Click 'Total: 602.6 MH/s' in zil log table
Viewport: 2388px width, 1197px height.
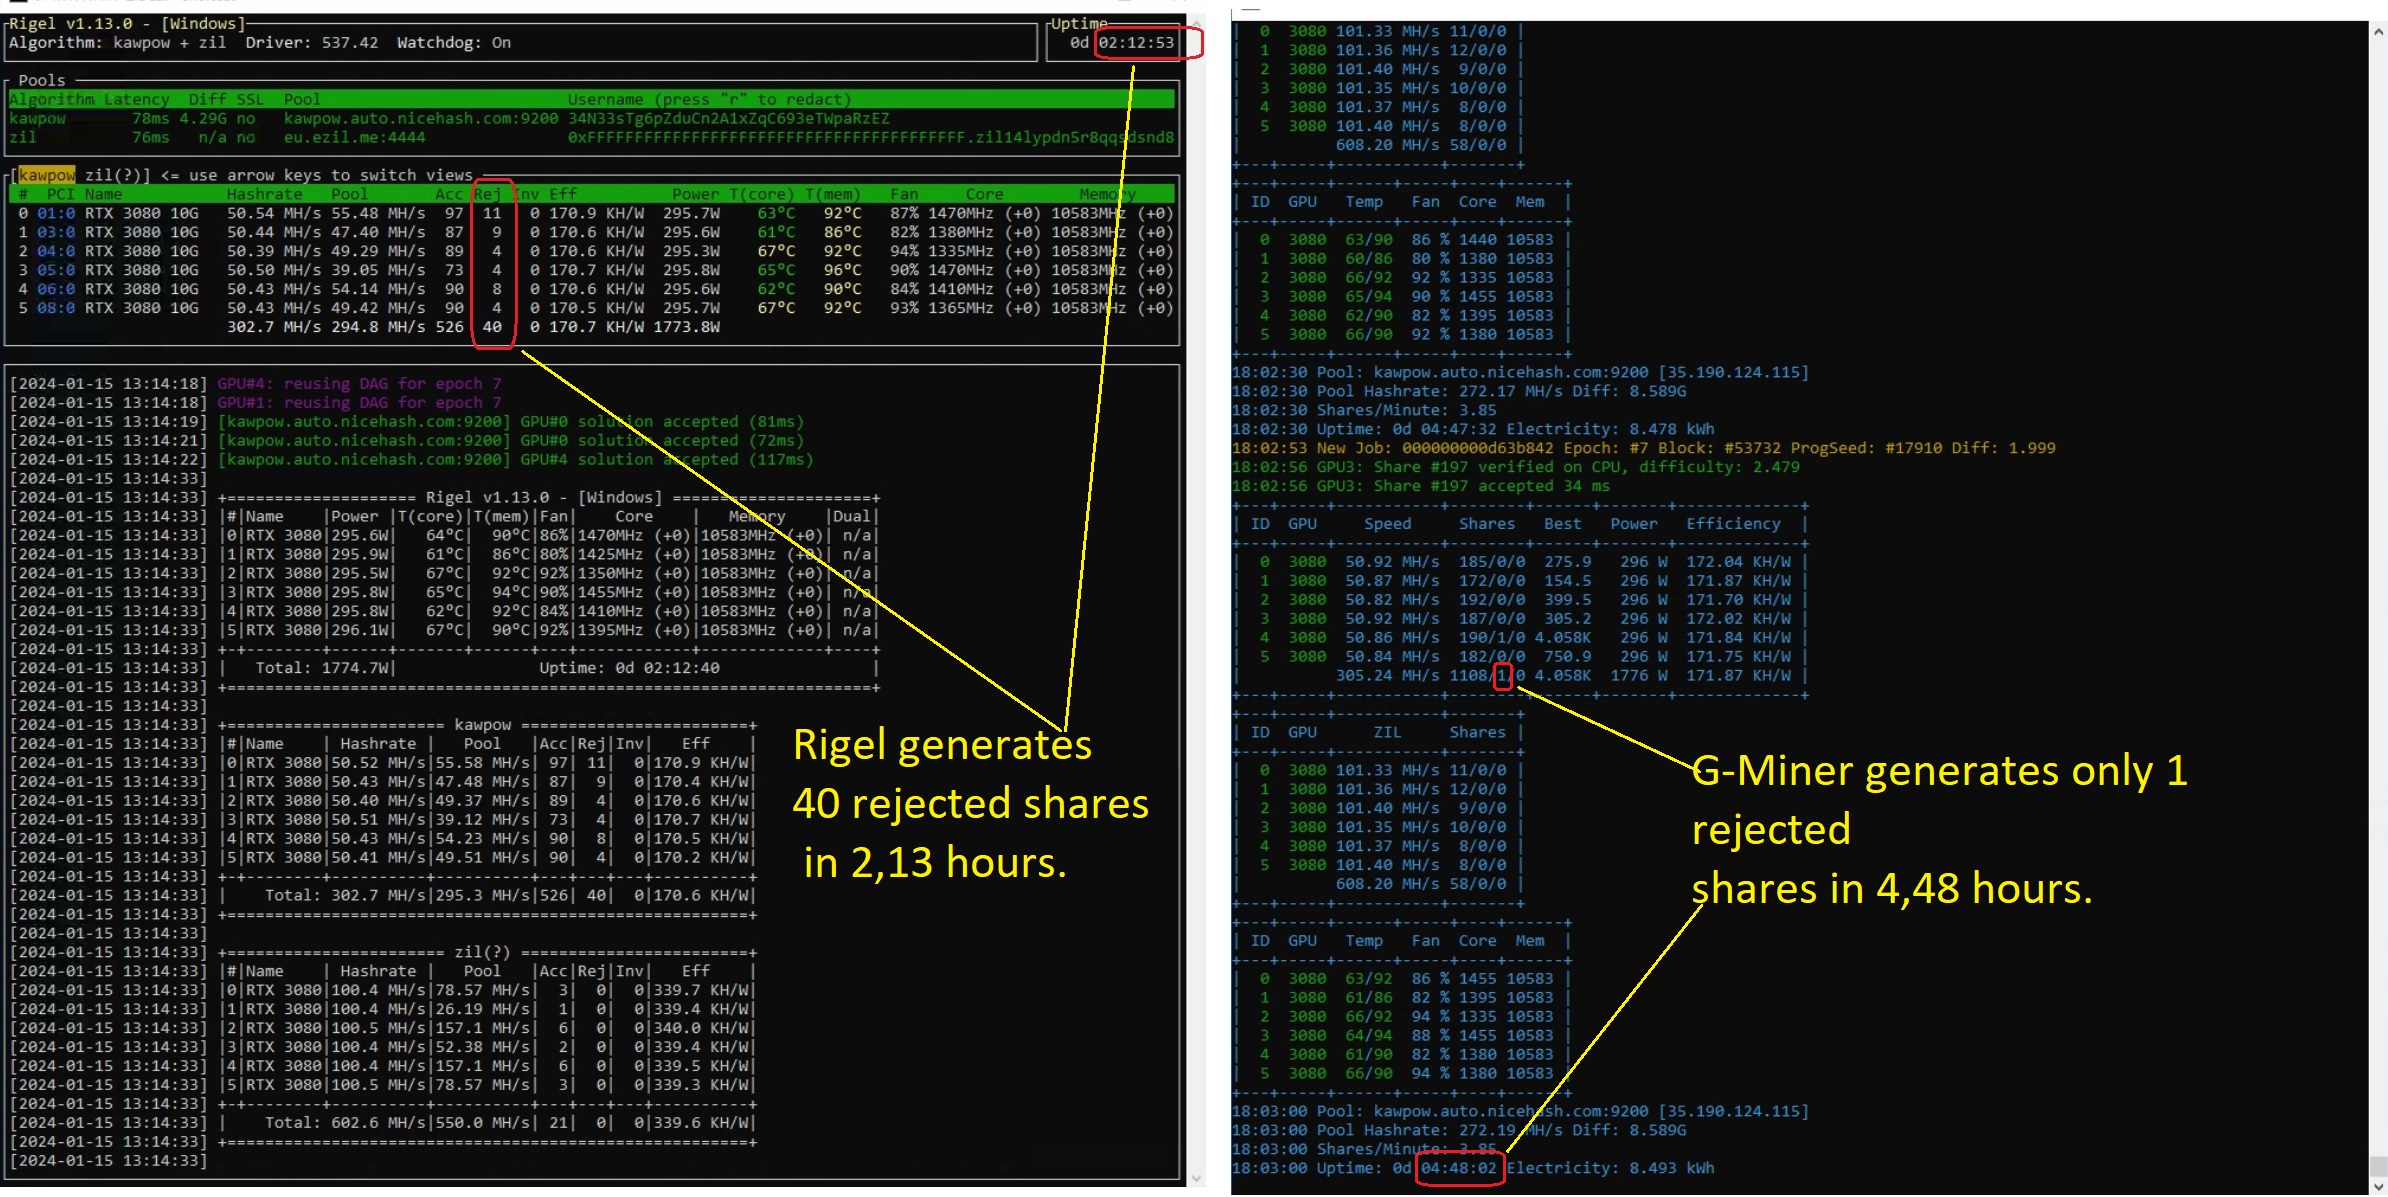345,1123
